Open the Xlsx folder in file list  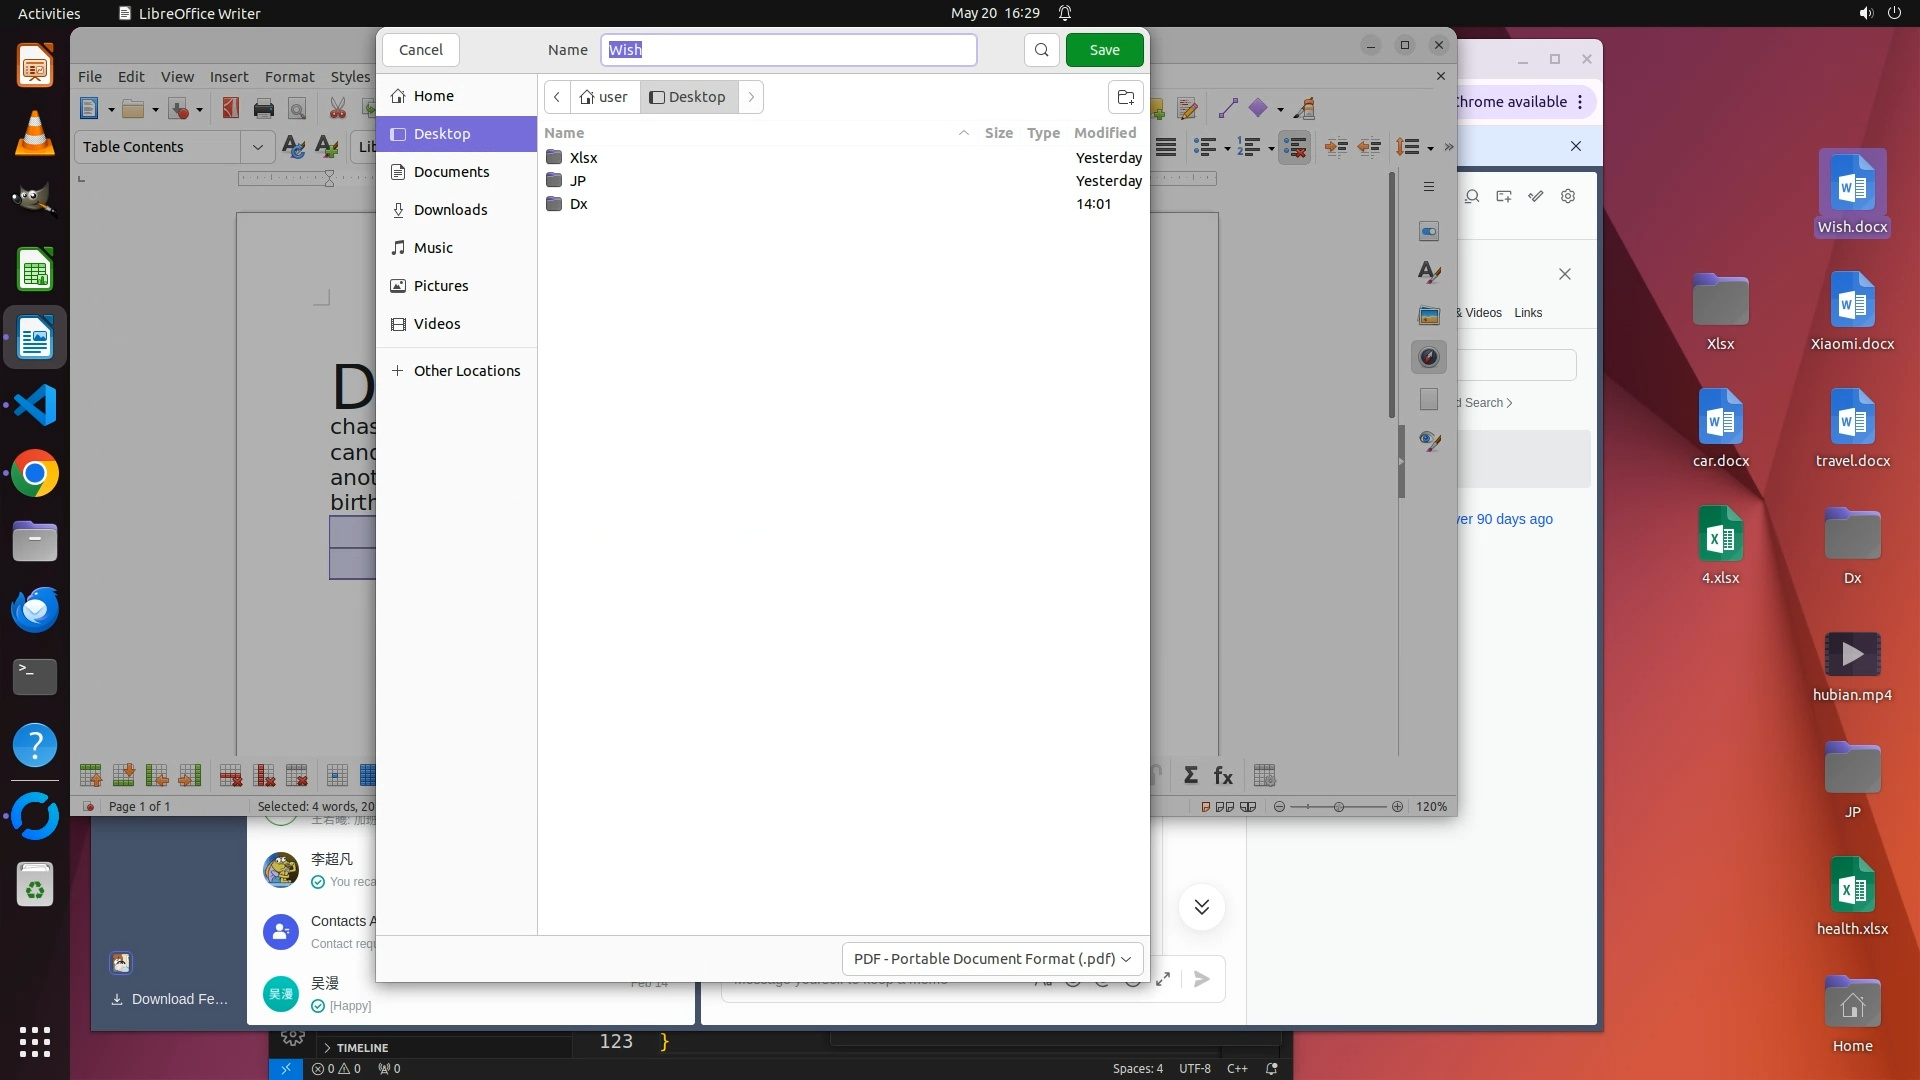coord(583,158)
